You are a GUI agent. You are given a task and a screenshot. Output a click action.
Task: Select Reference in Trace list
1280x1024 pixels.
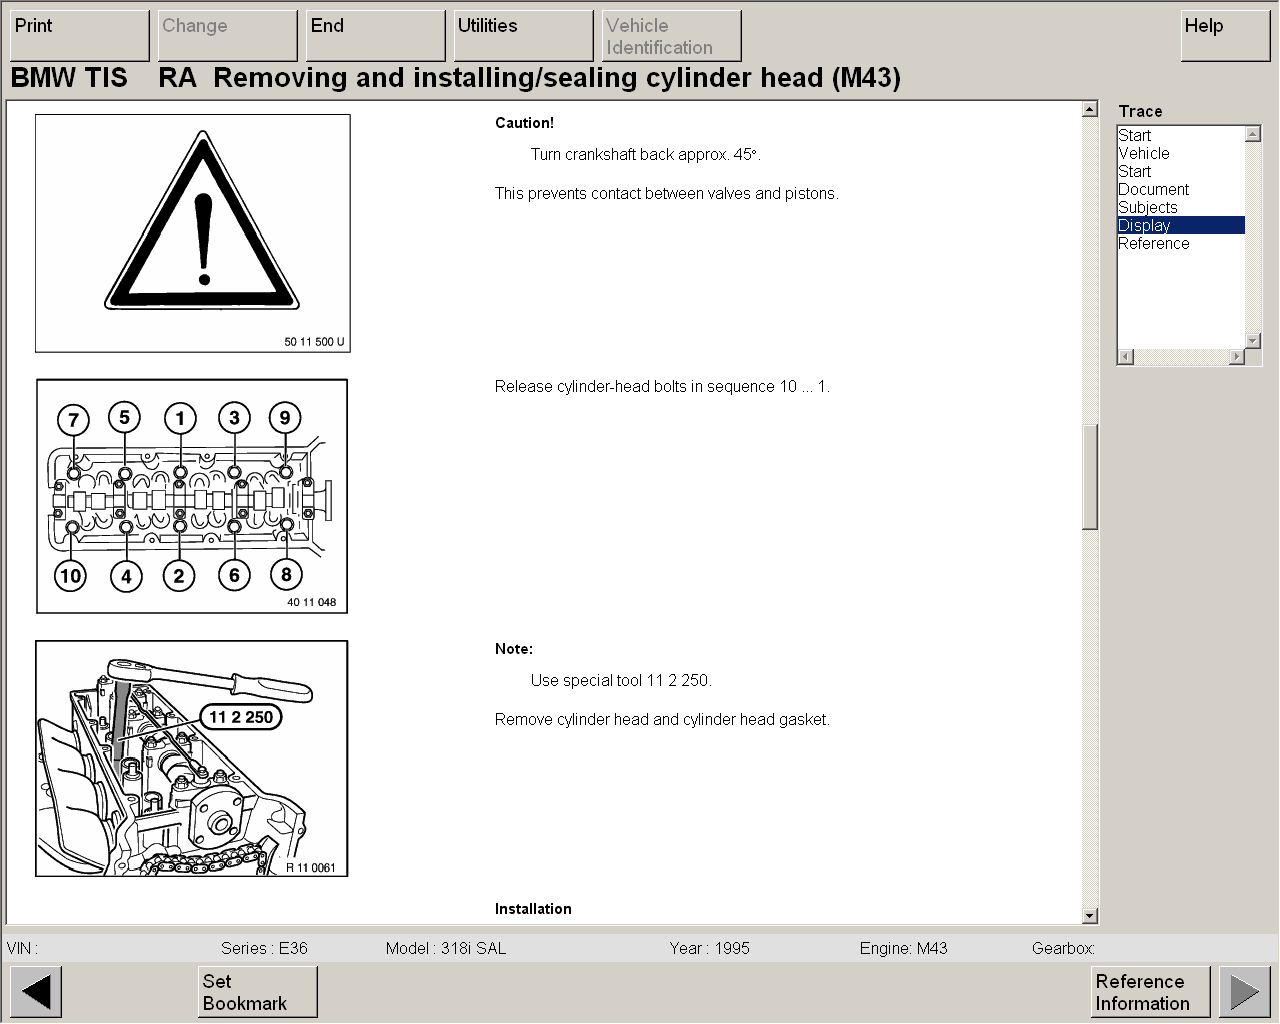[x=1181, y=243]
